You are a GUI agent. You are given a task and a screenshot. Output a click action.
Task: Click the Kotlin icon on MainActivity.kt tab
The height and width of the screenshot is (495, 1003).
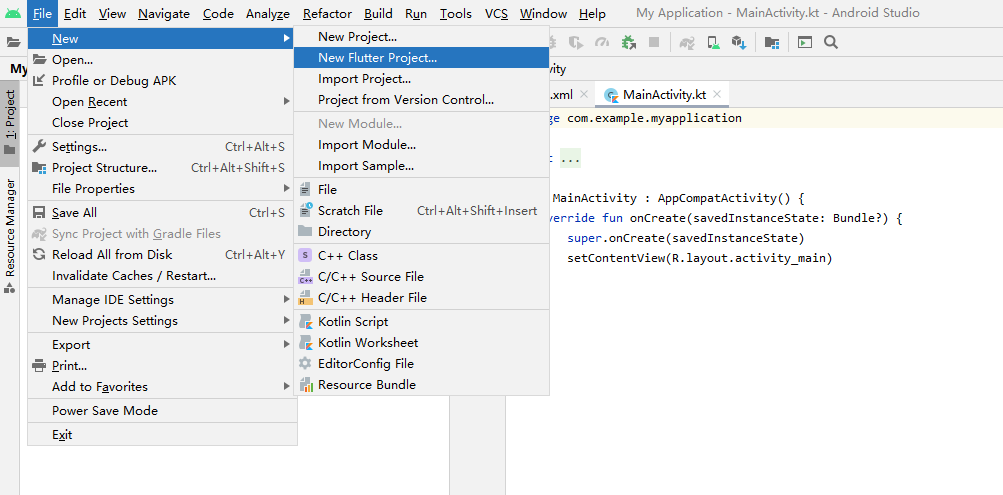[x=612, y=95]
